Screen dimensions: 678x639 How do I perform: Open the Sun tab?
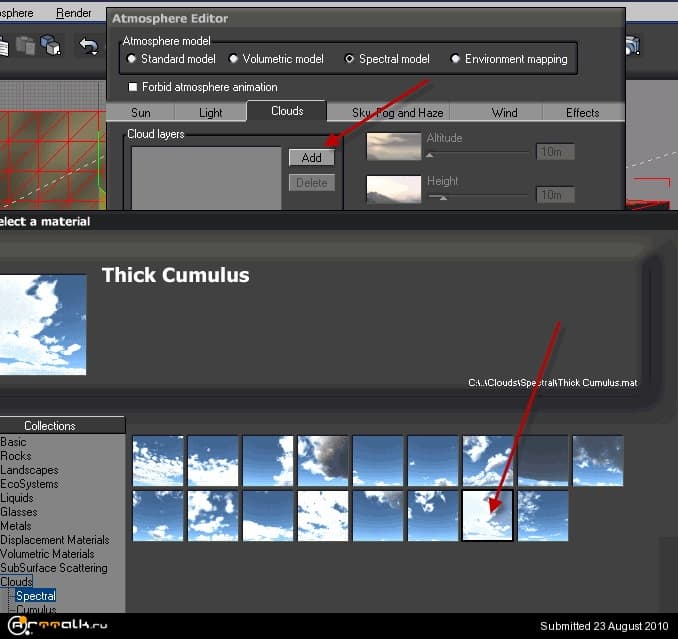coord(141,113)
